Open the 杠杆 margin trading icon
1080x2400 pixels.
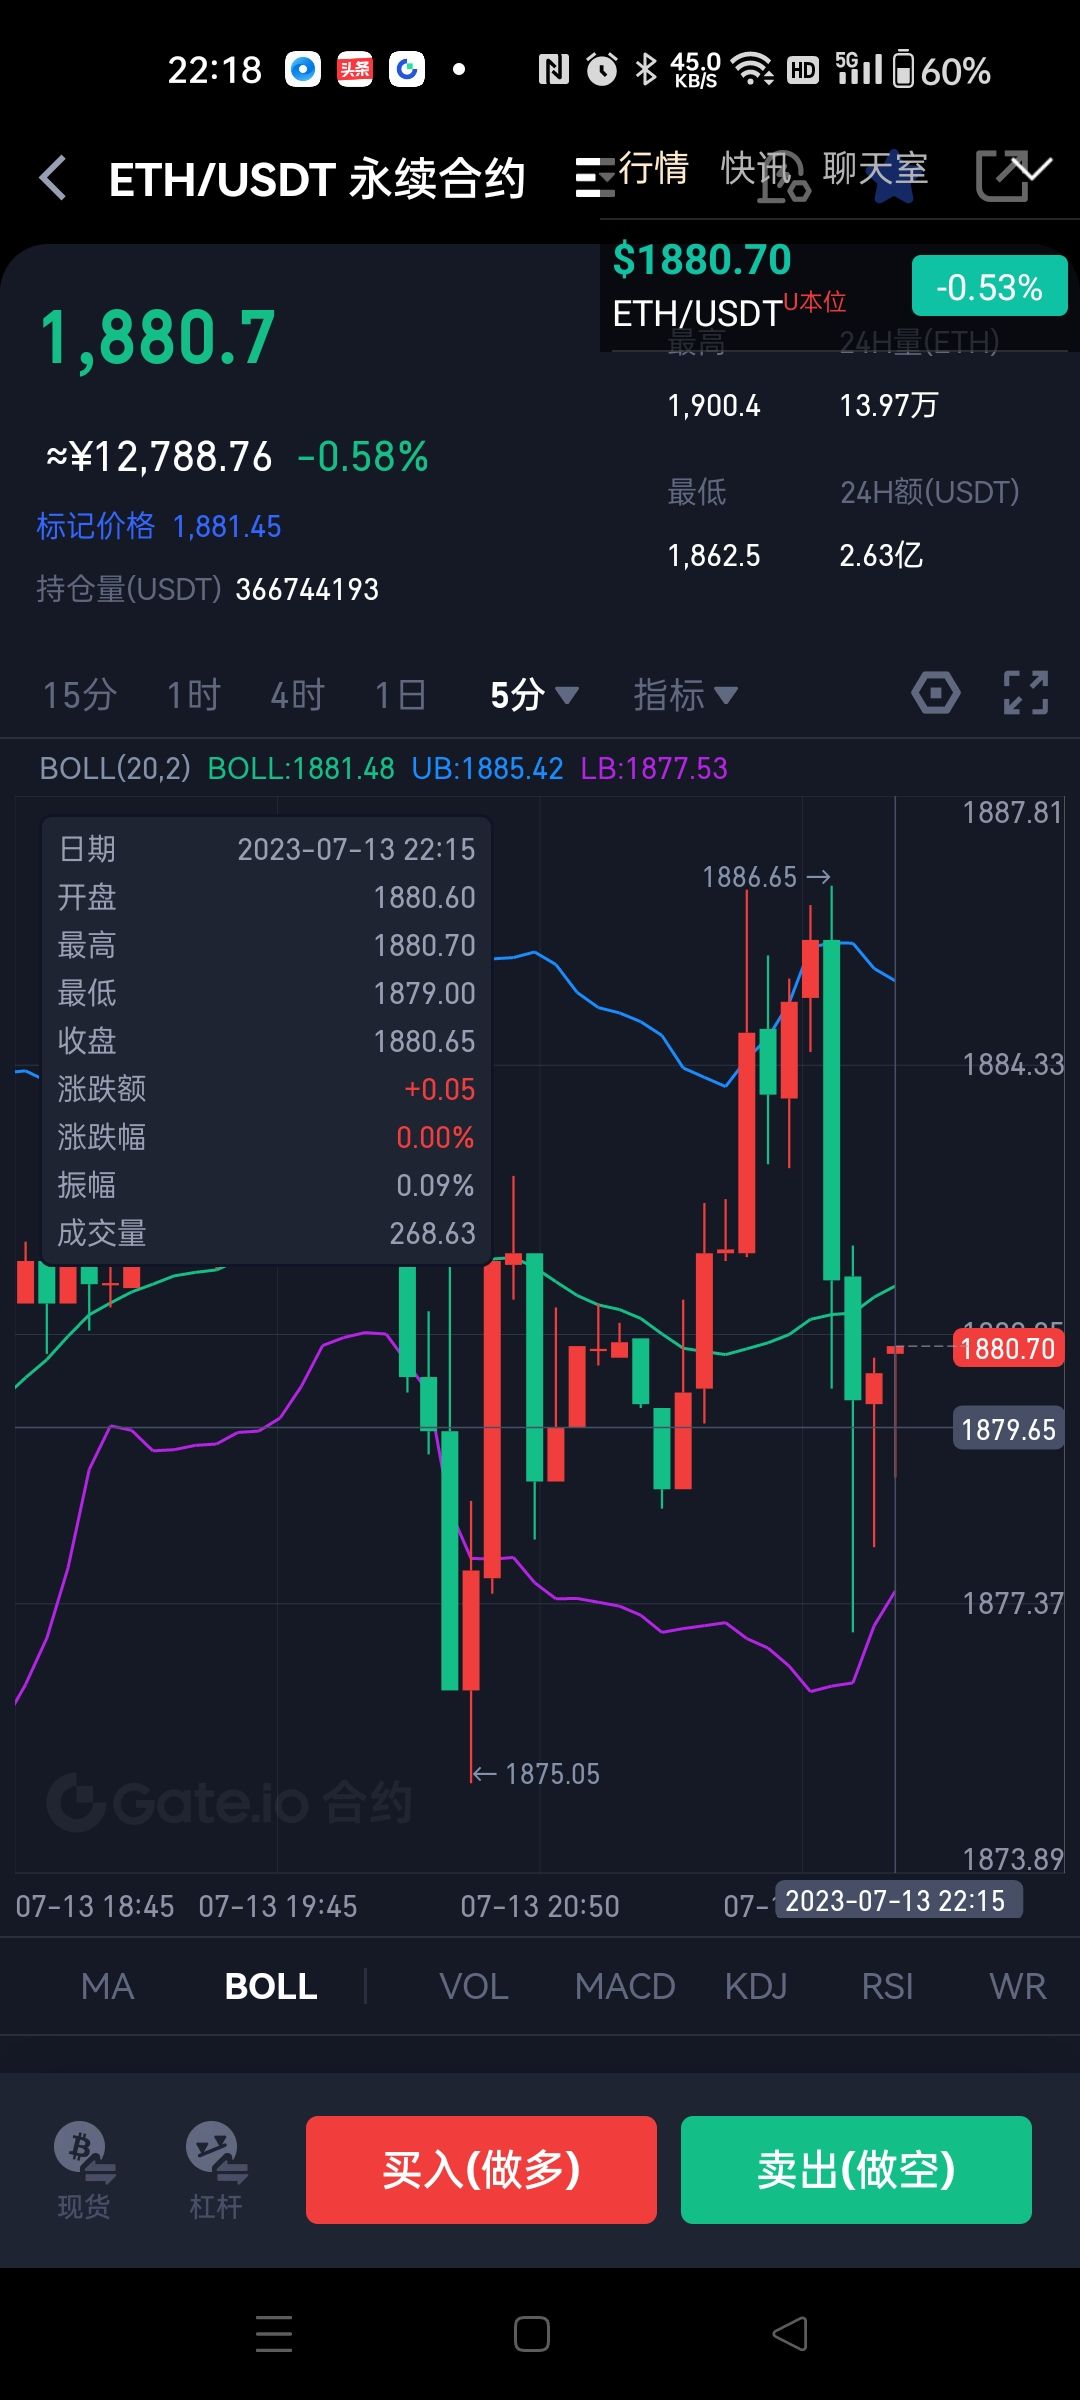217,2172
